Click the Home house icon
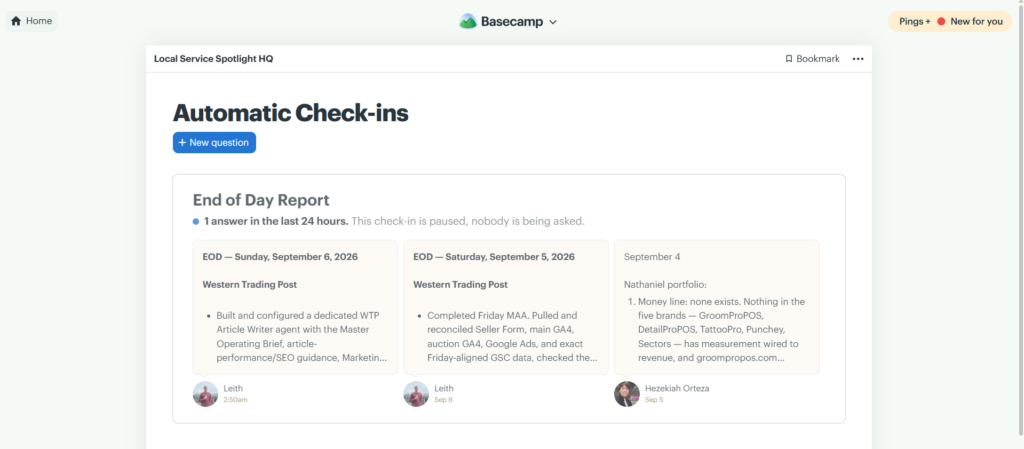 coord(16,21)
